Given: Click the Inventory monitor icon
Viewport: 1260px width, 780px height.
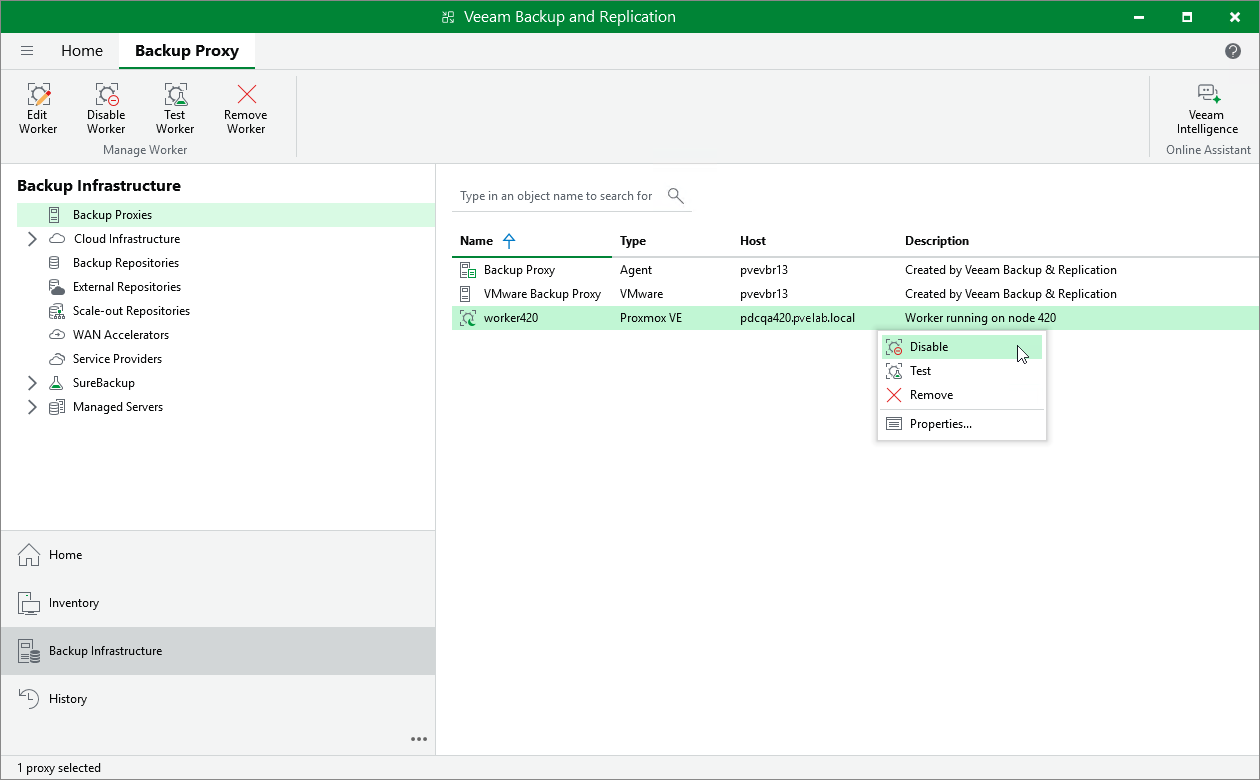Looking at the screenshot, I should tap(29, 603).
